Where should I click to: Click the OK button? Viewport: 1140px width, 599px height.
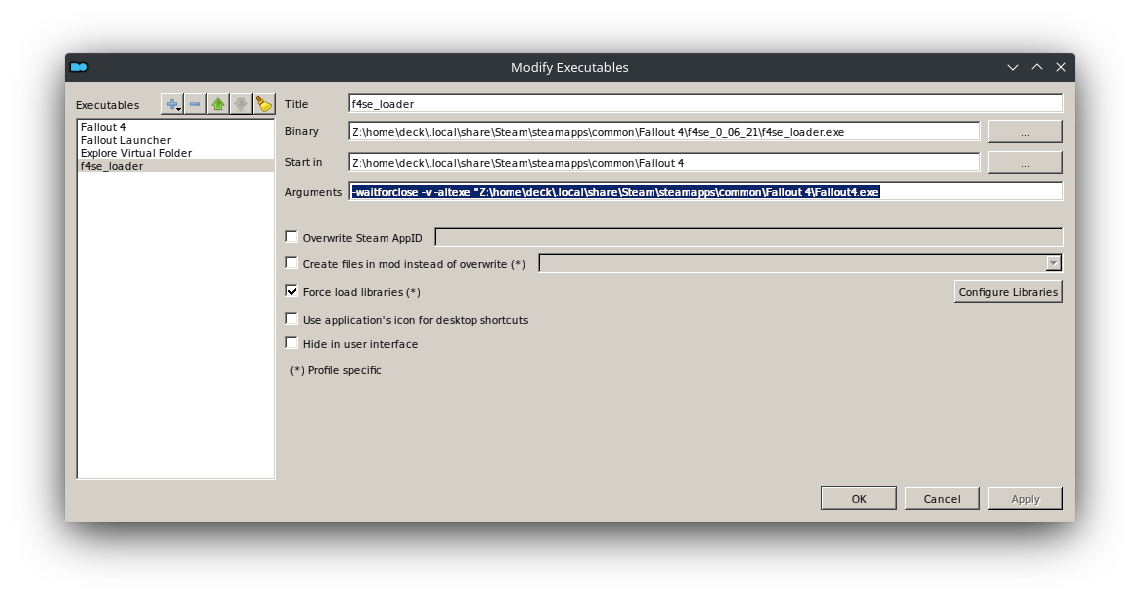pyautogui.click(x=859, y=499)
